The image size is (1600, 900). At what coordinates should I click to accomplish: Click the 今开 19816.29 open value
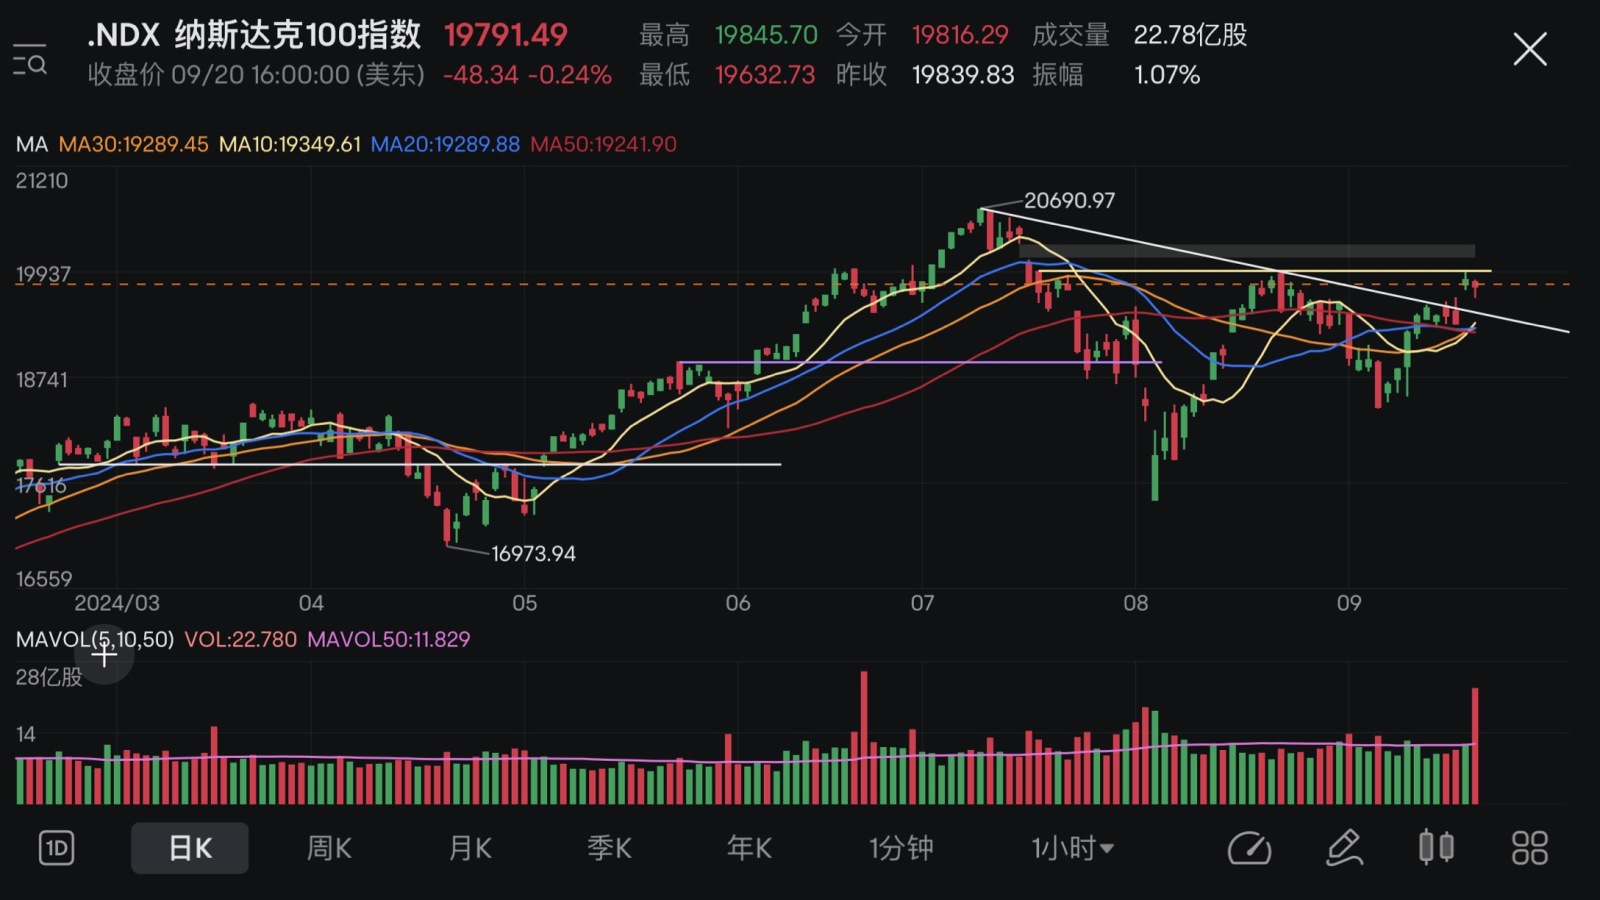click(922, 35)
